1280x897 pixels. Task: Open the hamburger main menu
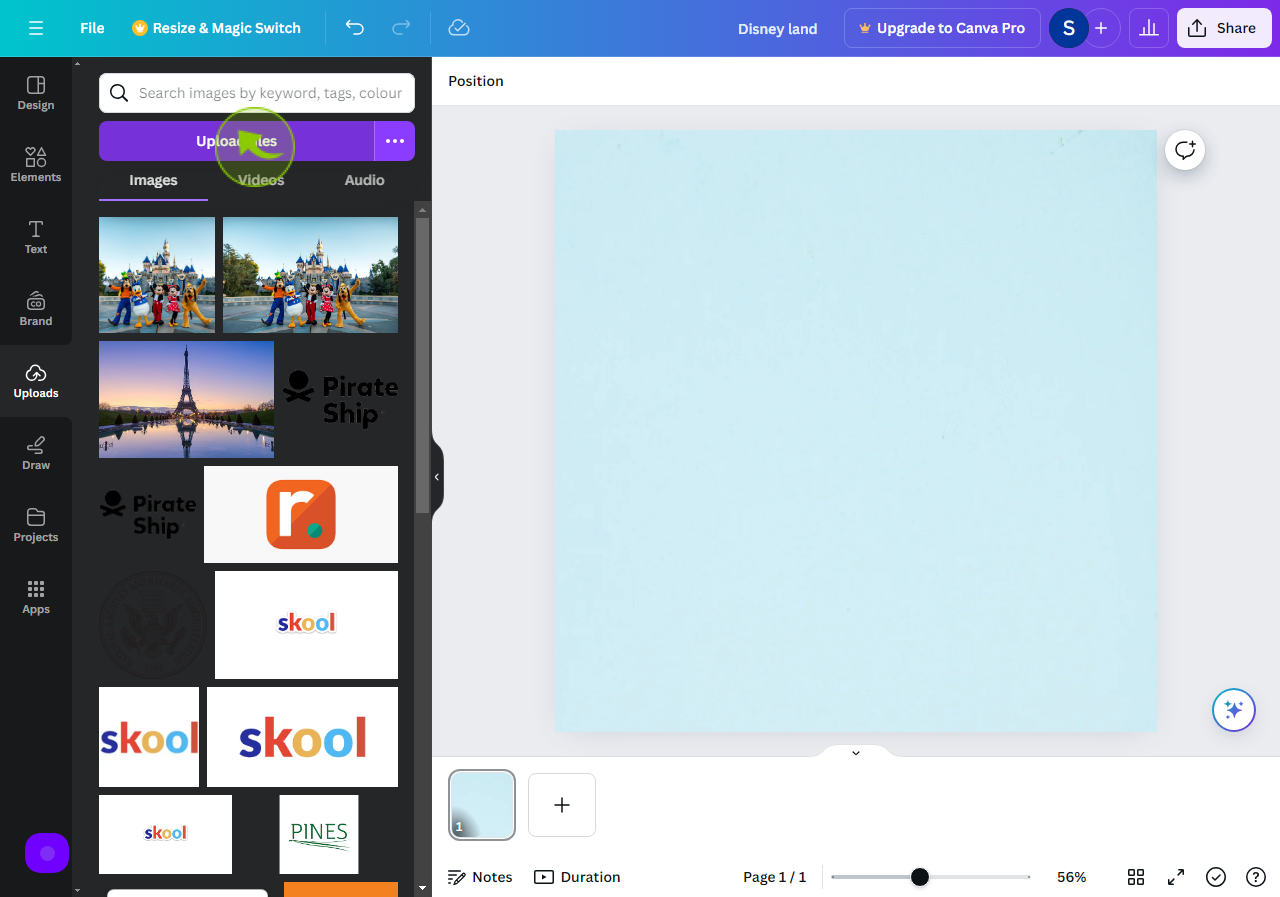(36, 28)
